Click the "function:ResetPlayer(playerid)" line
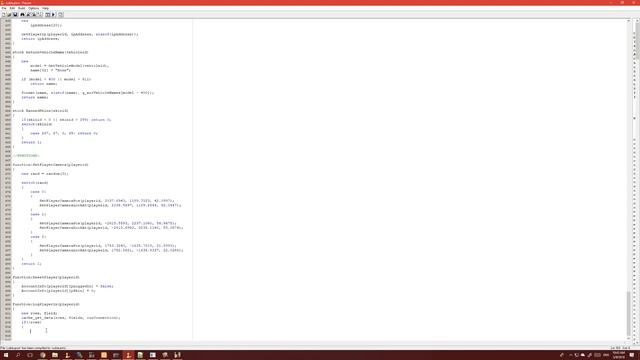The image size is (640, 360). 46,277
